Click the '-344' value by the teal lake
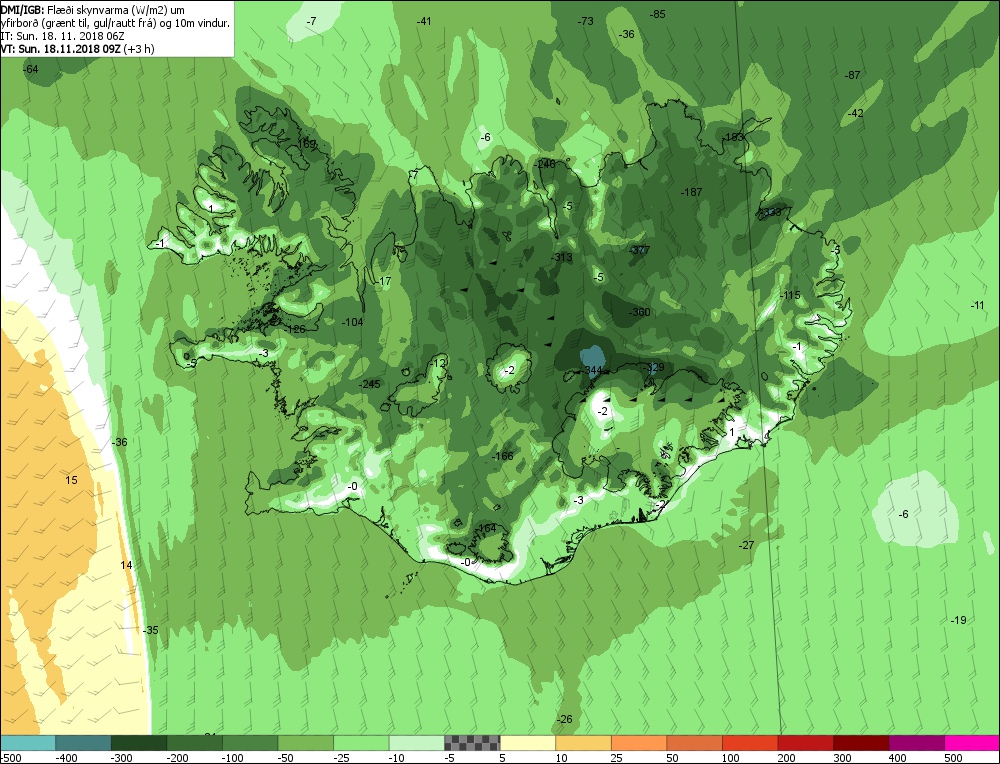 click(592, 370)
